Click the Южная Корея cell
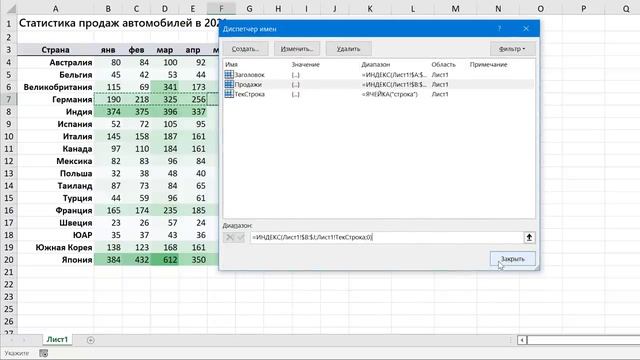 pyautogui.click(x=56, y=247)
